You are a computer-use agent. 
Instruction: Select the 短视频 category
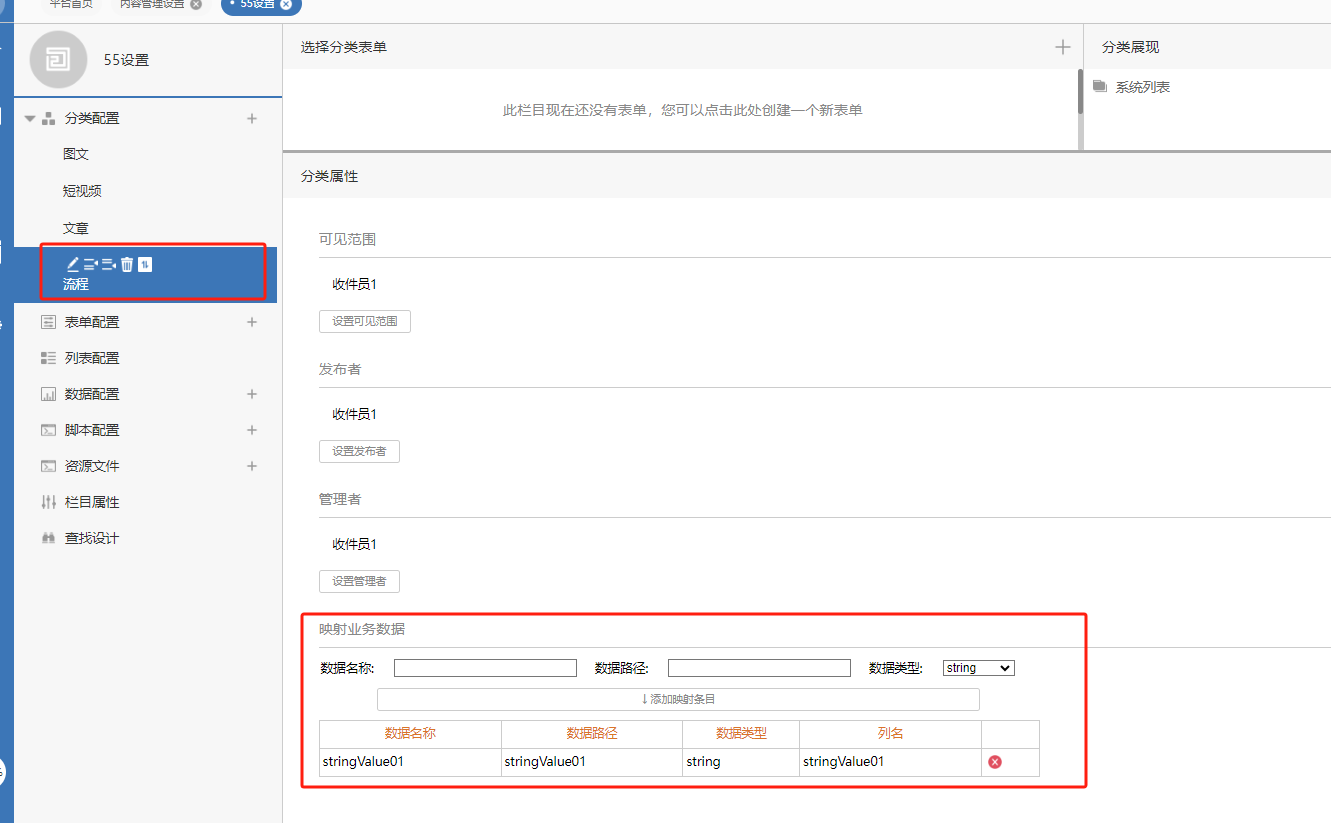pyautogui.click(x=82, y=191)
